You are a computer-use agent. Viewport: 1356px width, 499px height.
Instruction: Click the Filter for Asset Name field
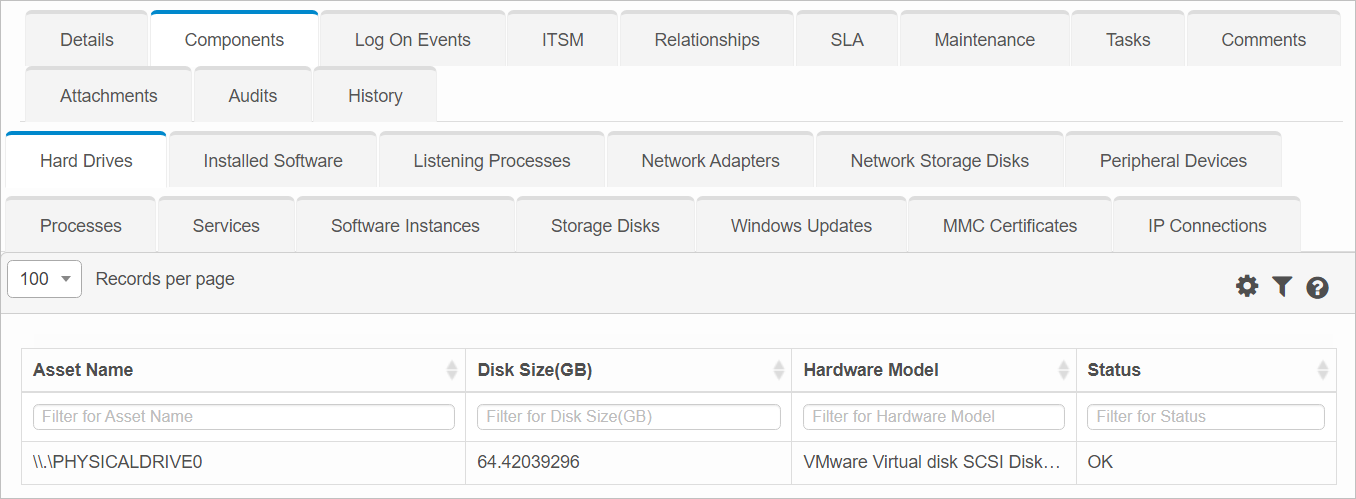tap(243, 417)
